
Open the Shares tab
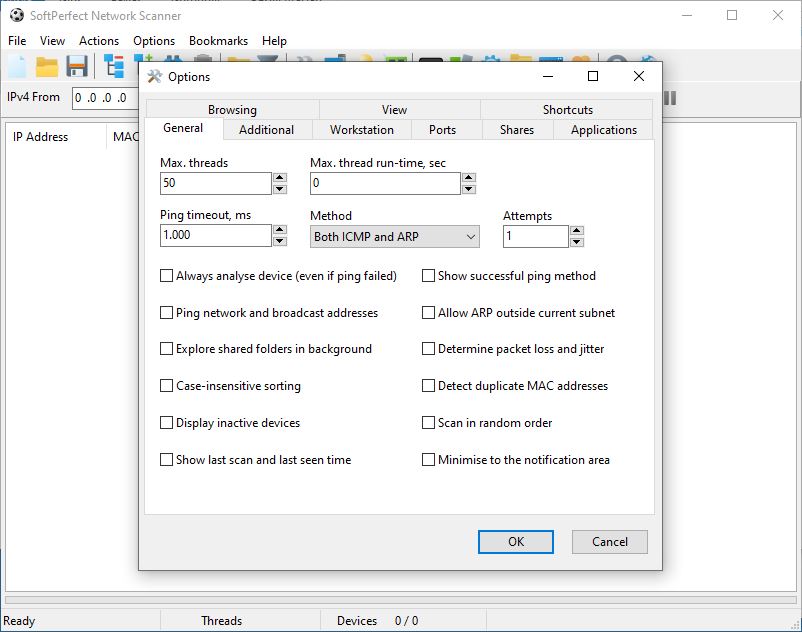click(x=517, y=130)
